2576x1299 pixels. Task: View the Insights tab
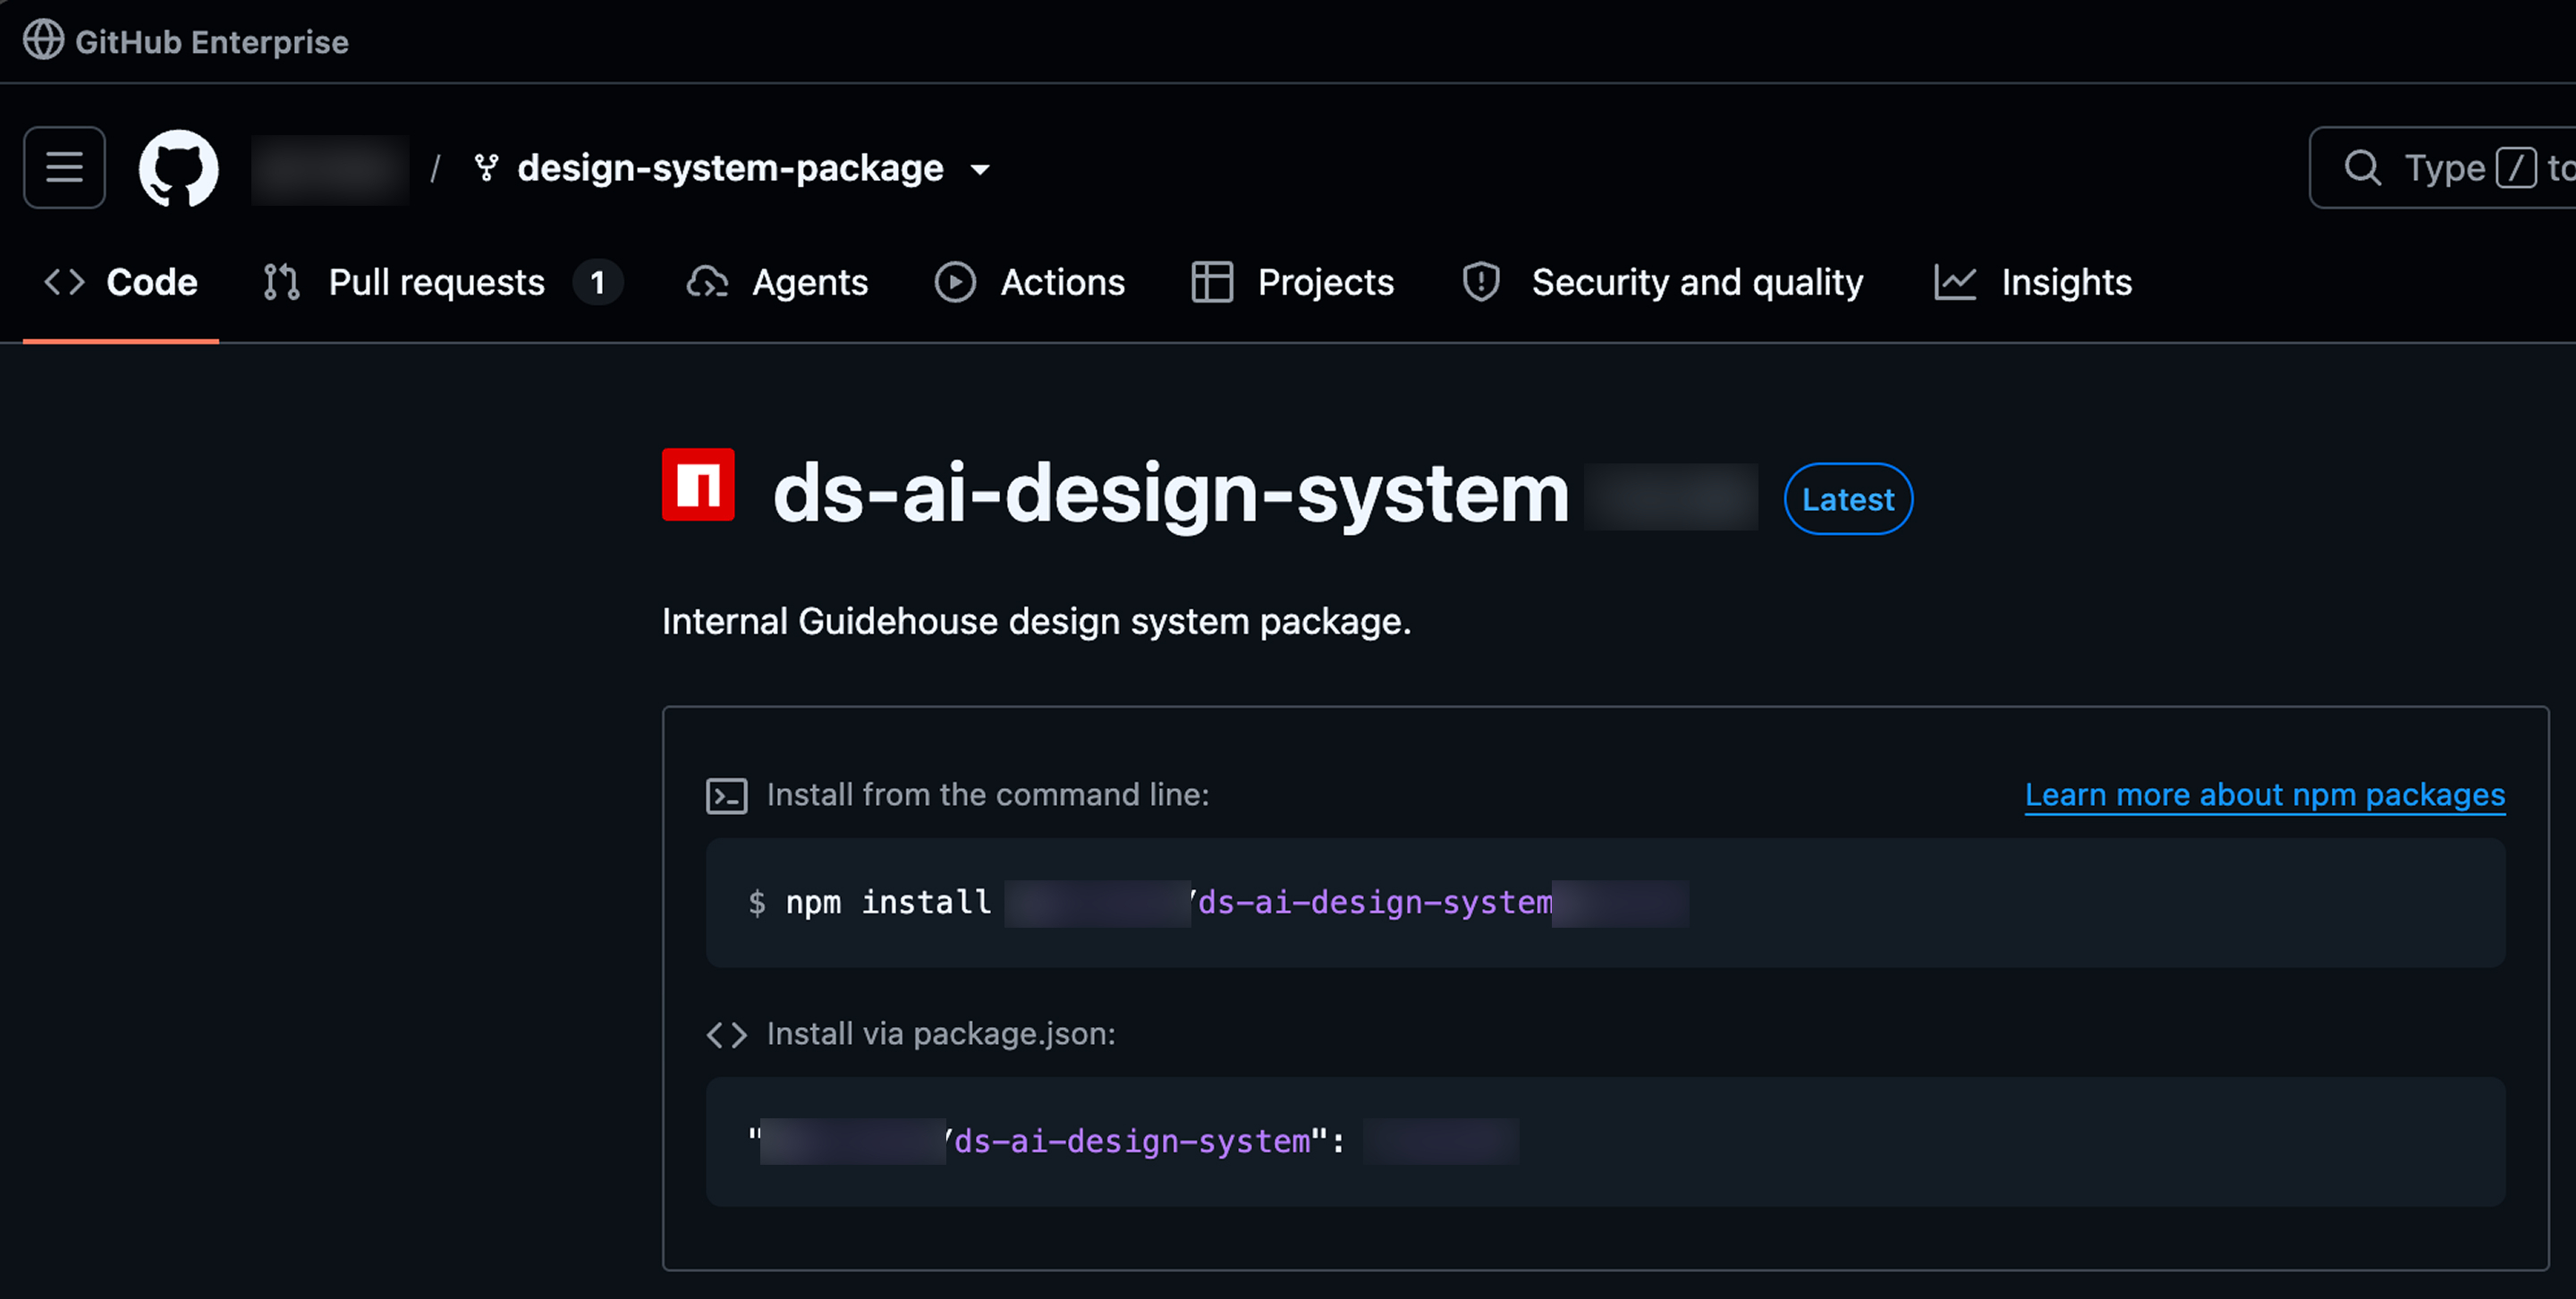pyautogui.click(x=2033, y=282)
